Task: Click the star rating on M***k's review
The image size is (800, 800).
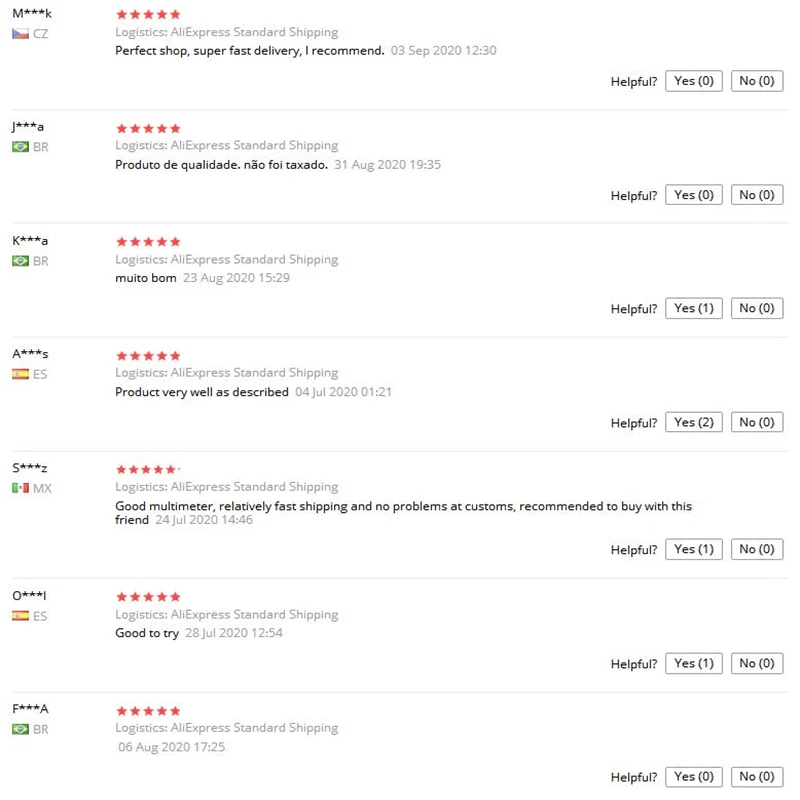Action: (148, 15)
